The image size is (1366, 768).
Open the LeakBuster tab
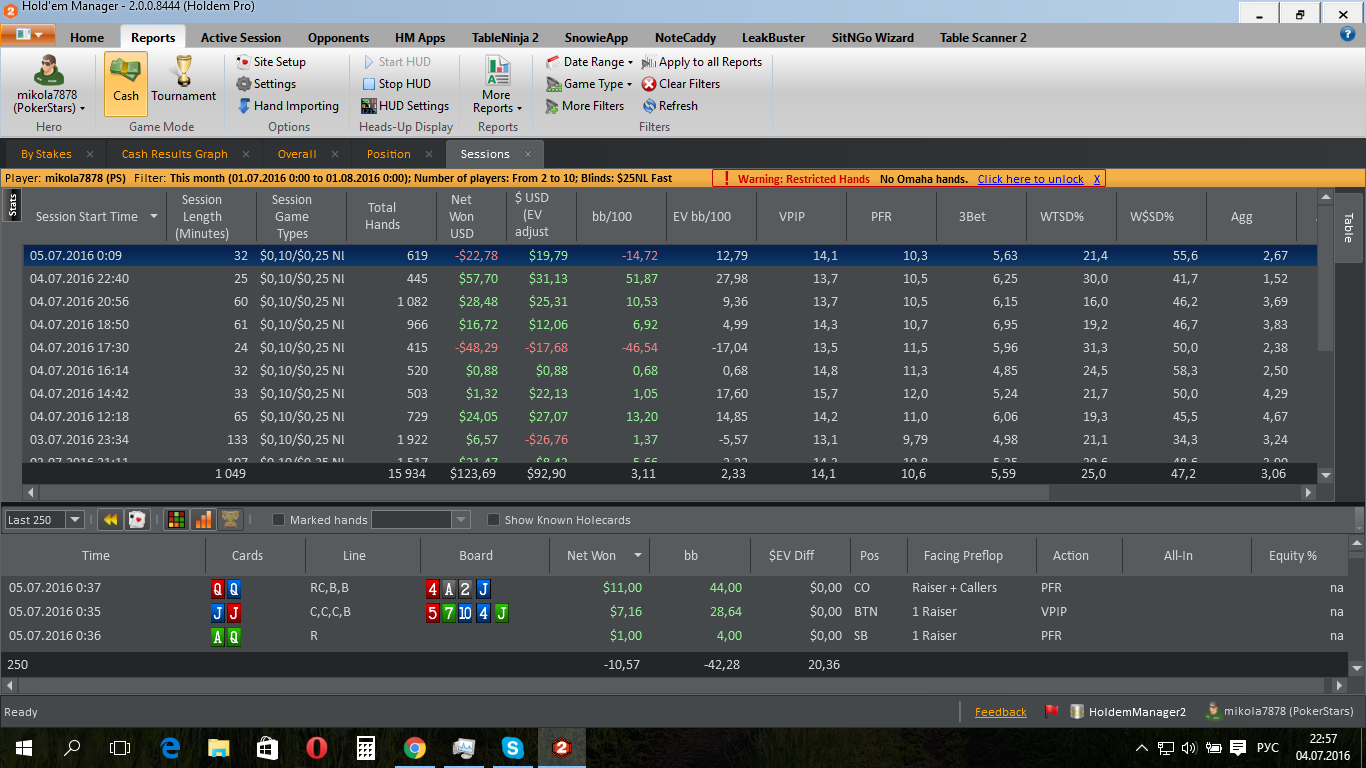(x=773, y=38)
